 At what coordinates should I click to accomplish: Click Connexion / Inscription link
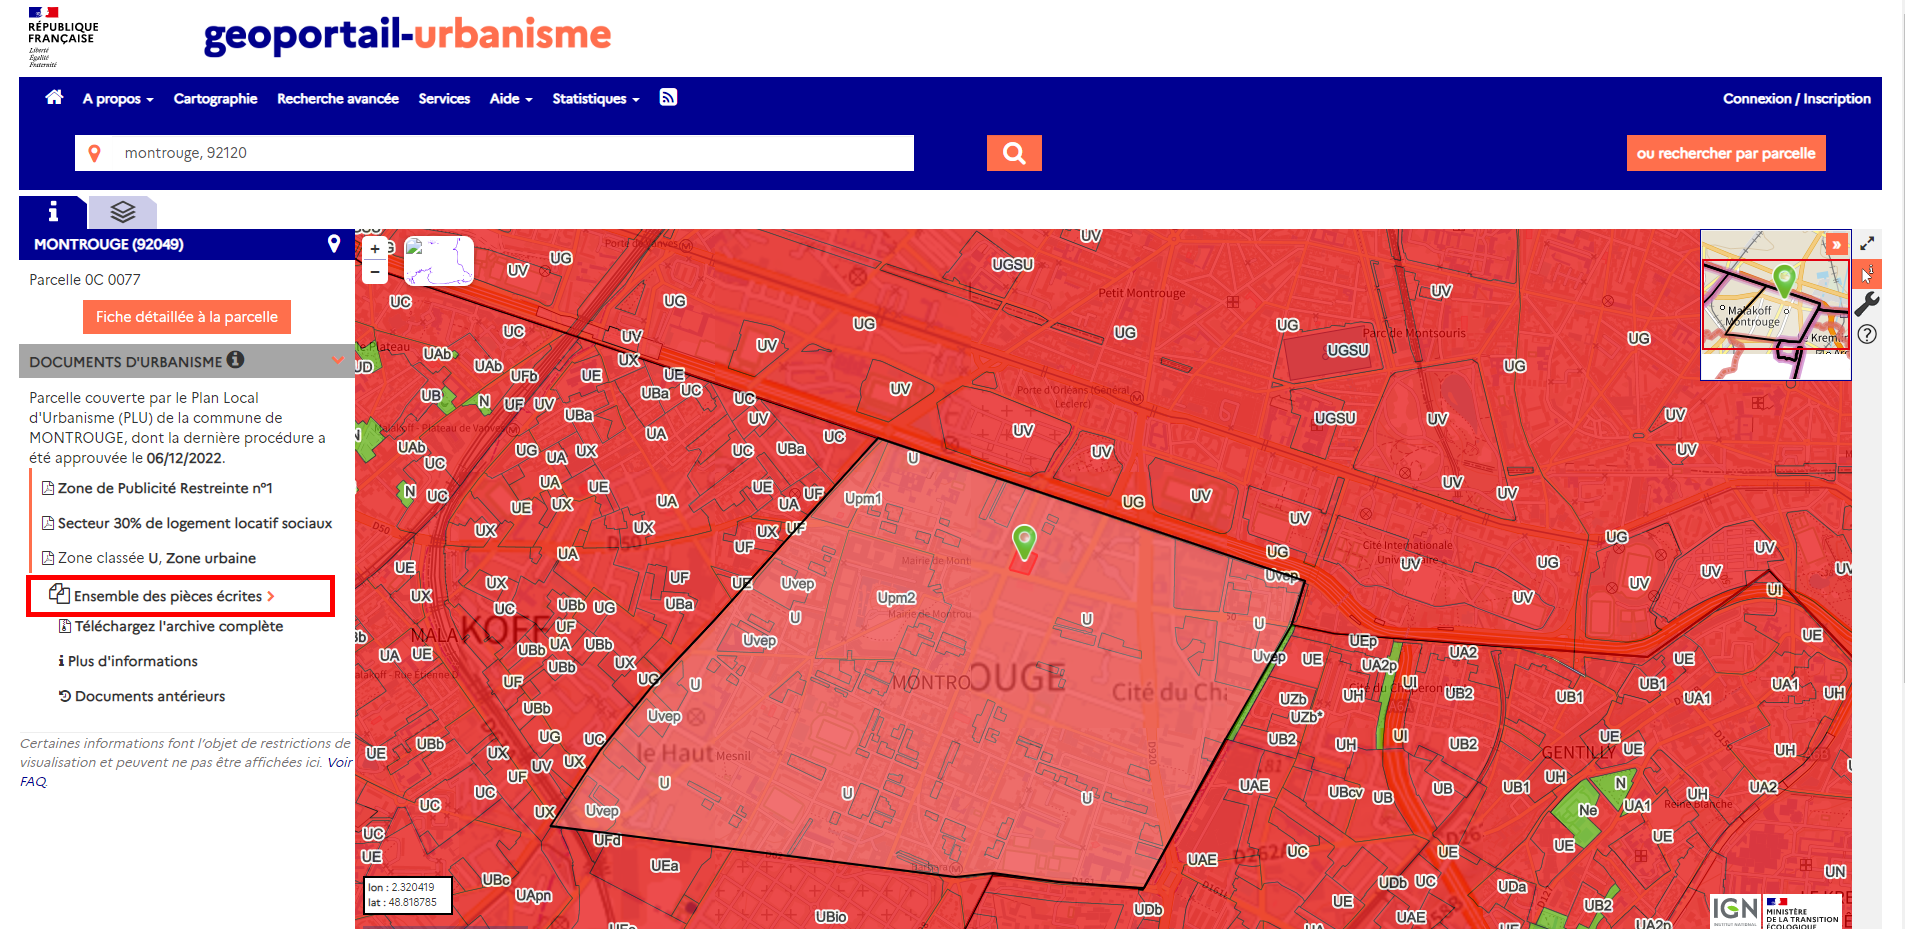coord(1796,98)
